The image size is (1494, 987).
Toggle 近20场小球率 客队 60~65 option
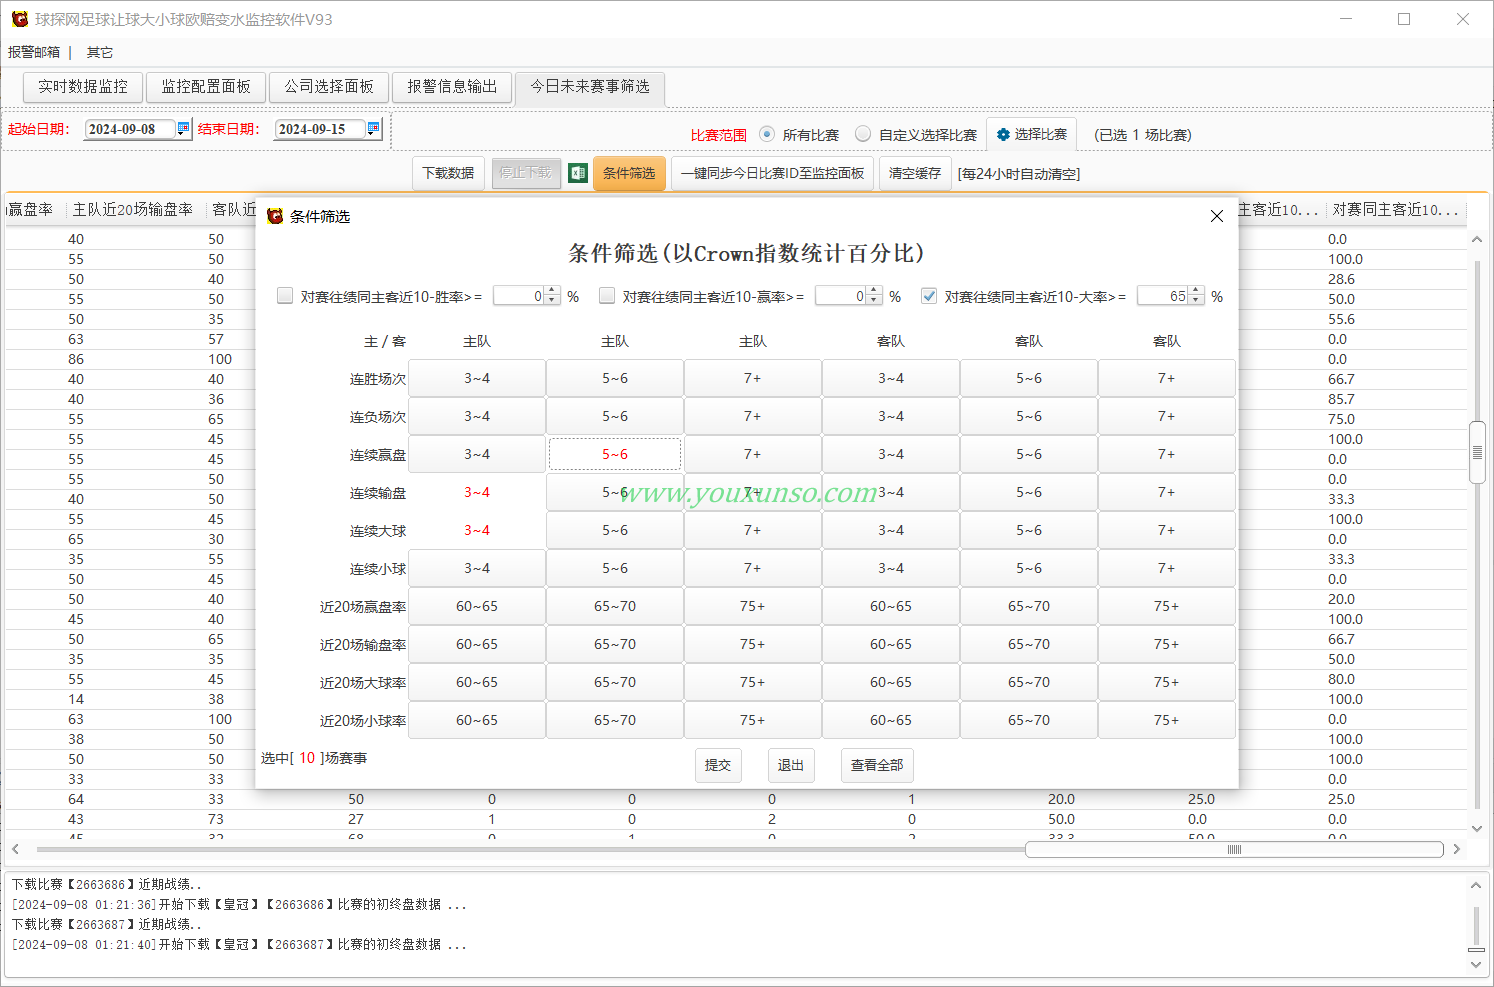891,721
